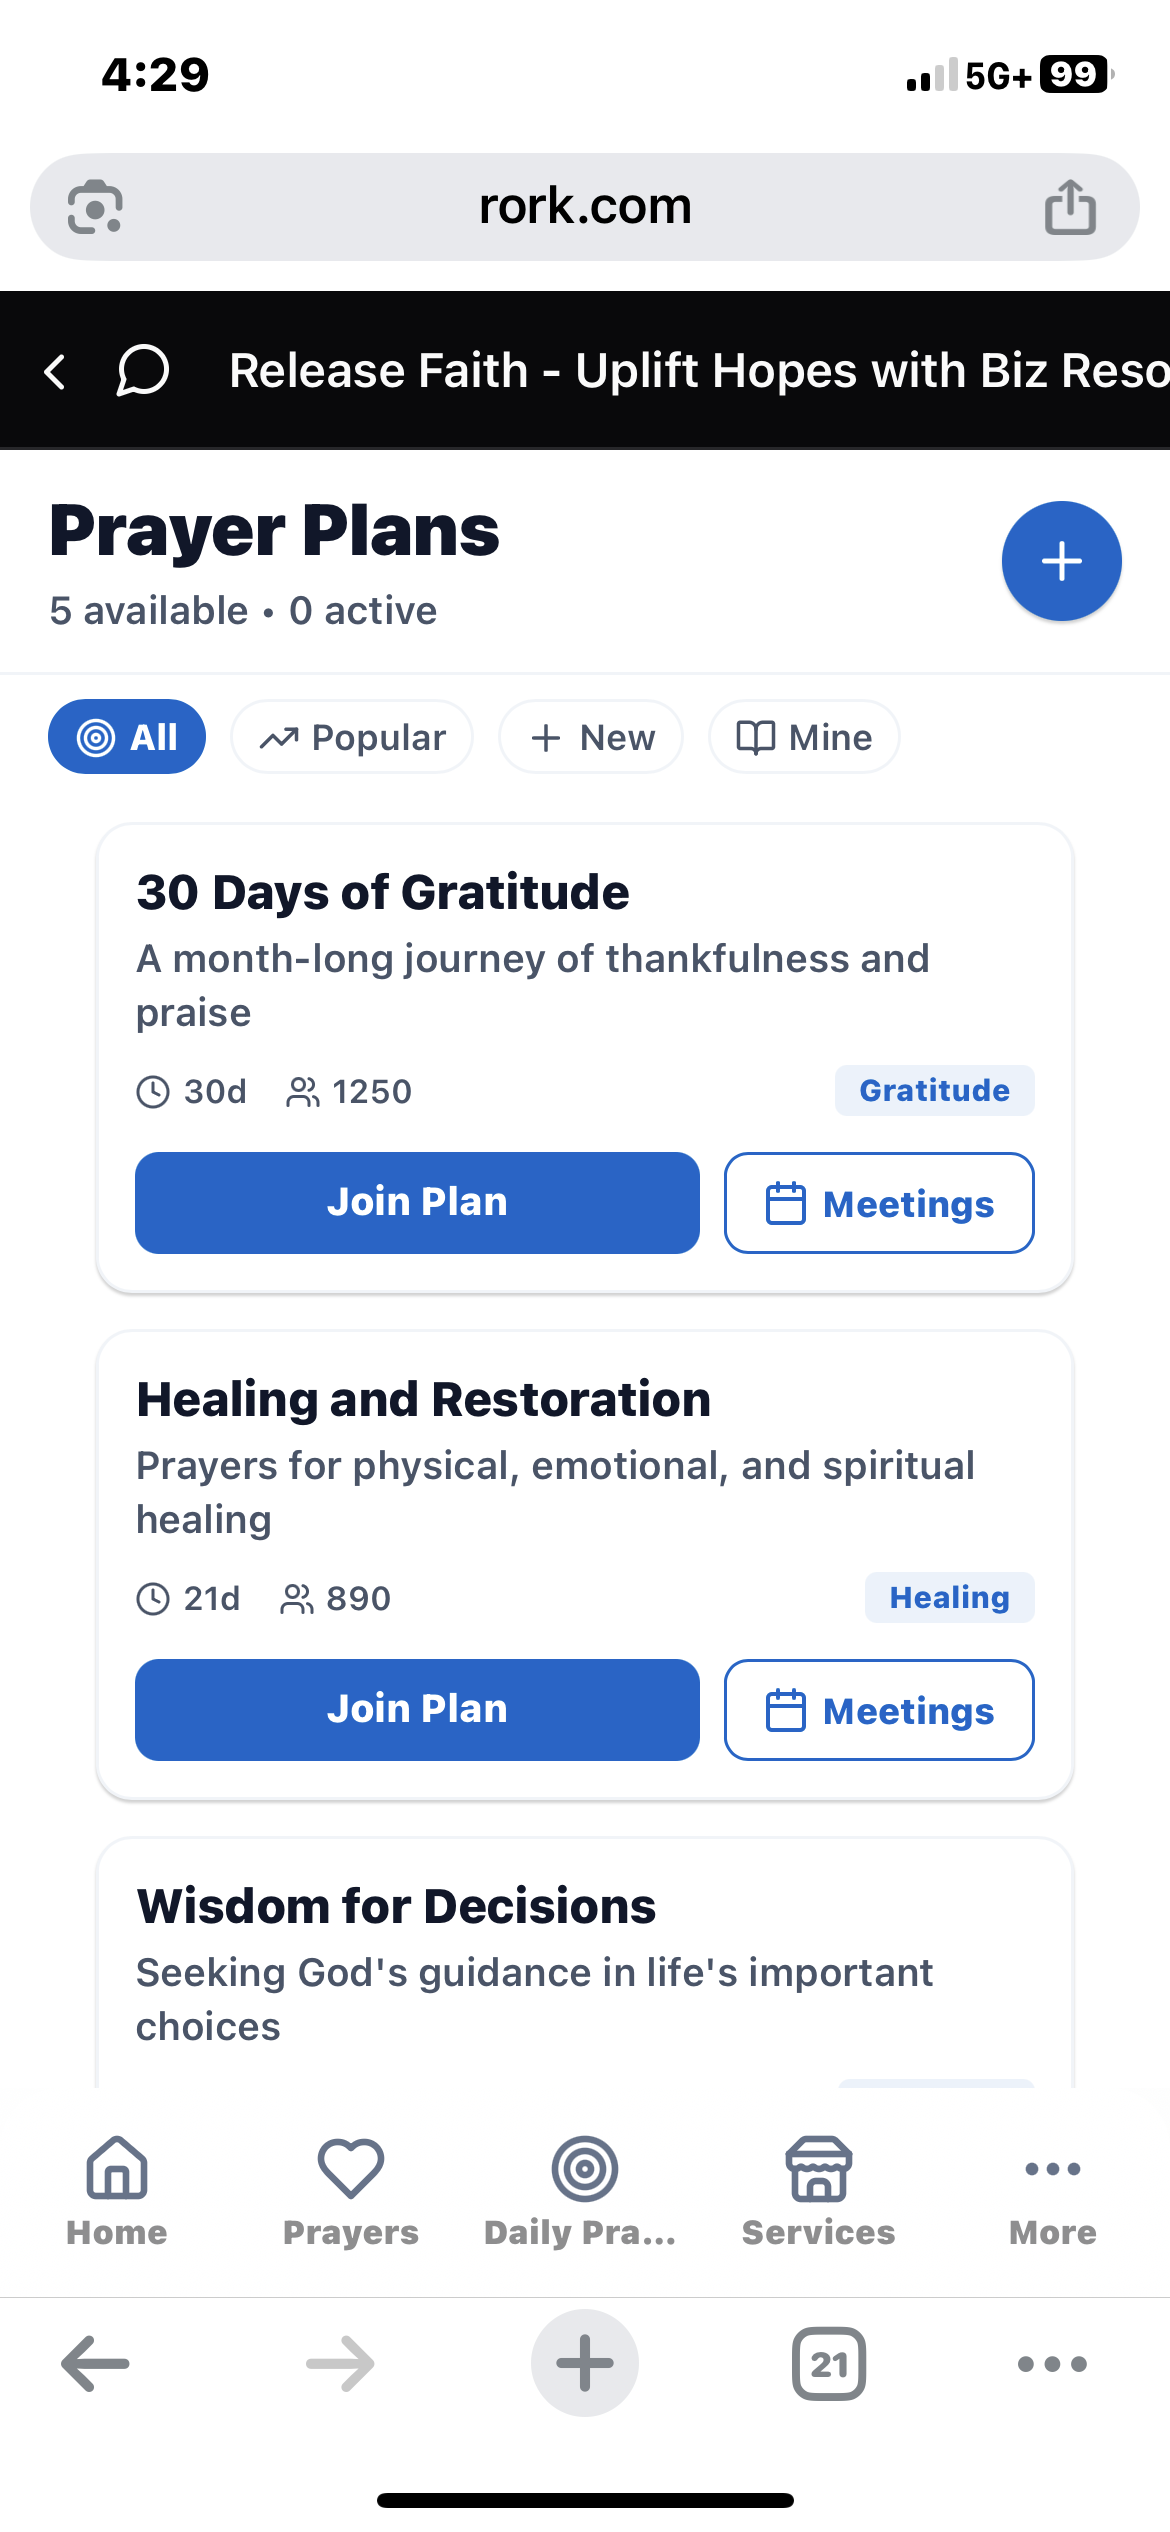Viewport: 1170px width, 2532px height.
Task: View Meetings for Healing and Restoration
Action: [879, 1710]
